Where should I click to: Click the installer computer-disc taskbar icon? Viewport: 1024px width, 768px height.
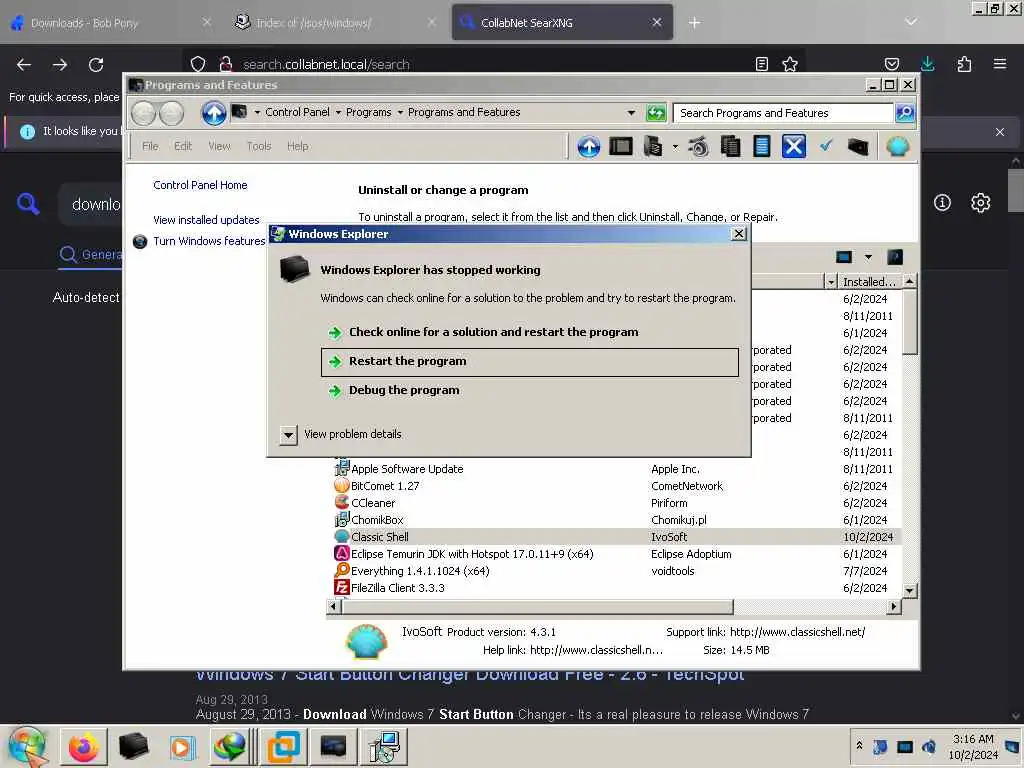point(385,747)
